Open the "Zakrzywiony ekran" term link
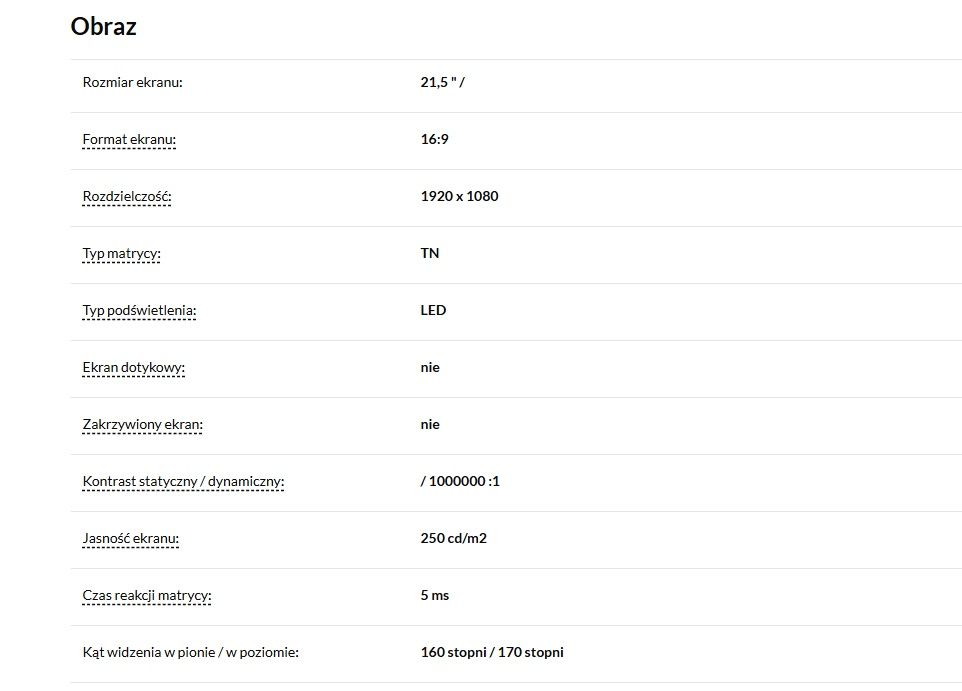 pyautogui.click(x=143, y=424)
